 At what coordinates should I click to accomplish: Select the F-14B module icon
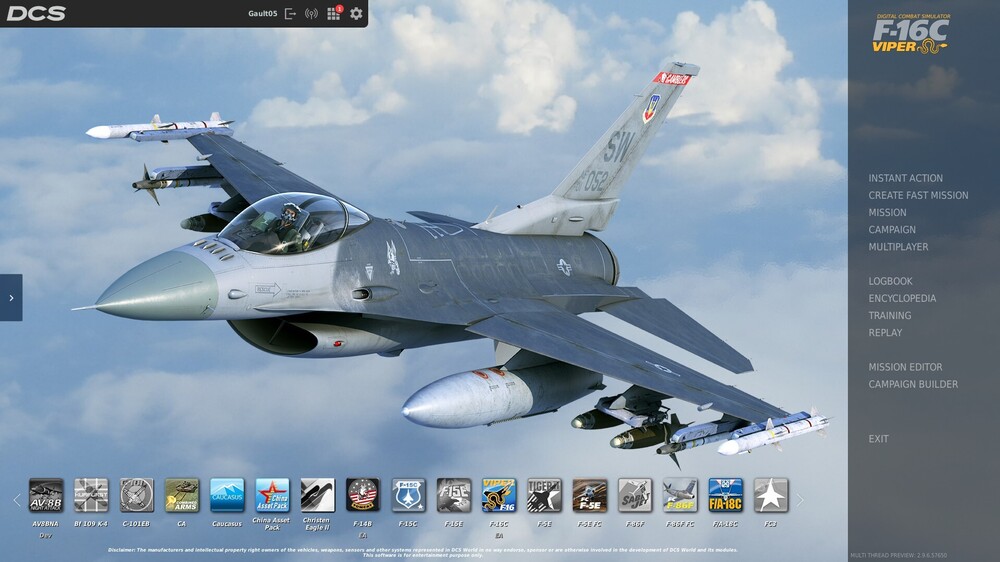[363, 495]
